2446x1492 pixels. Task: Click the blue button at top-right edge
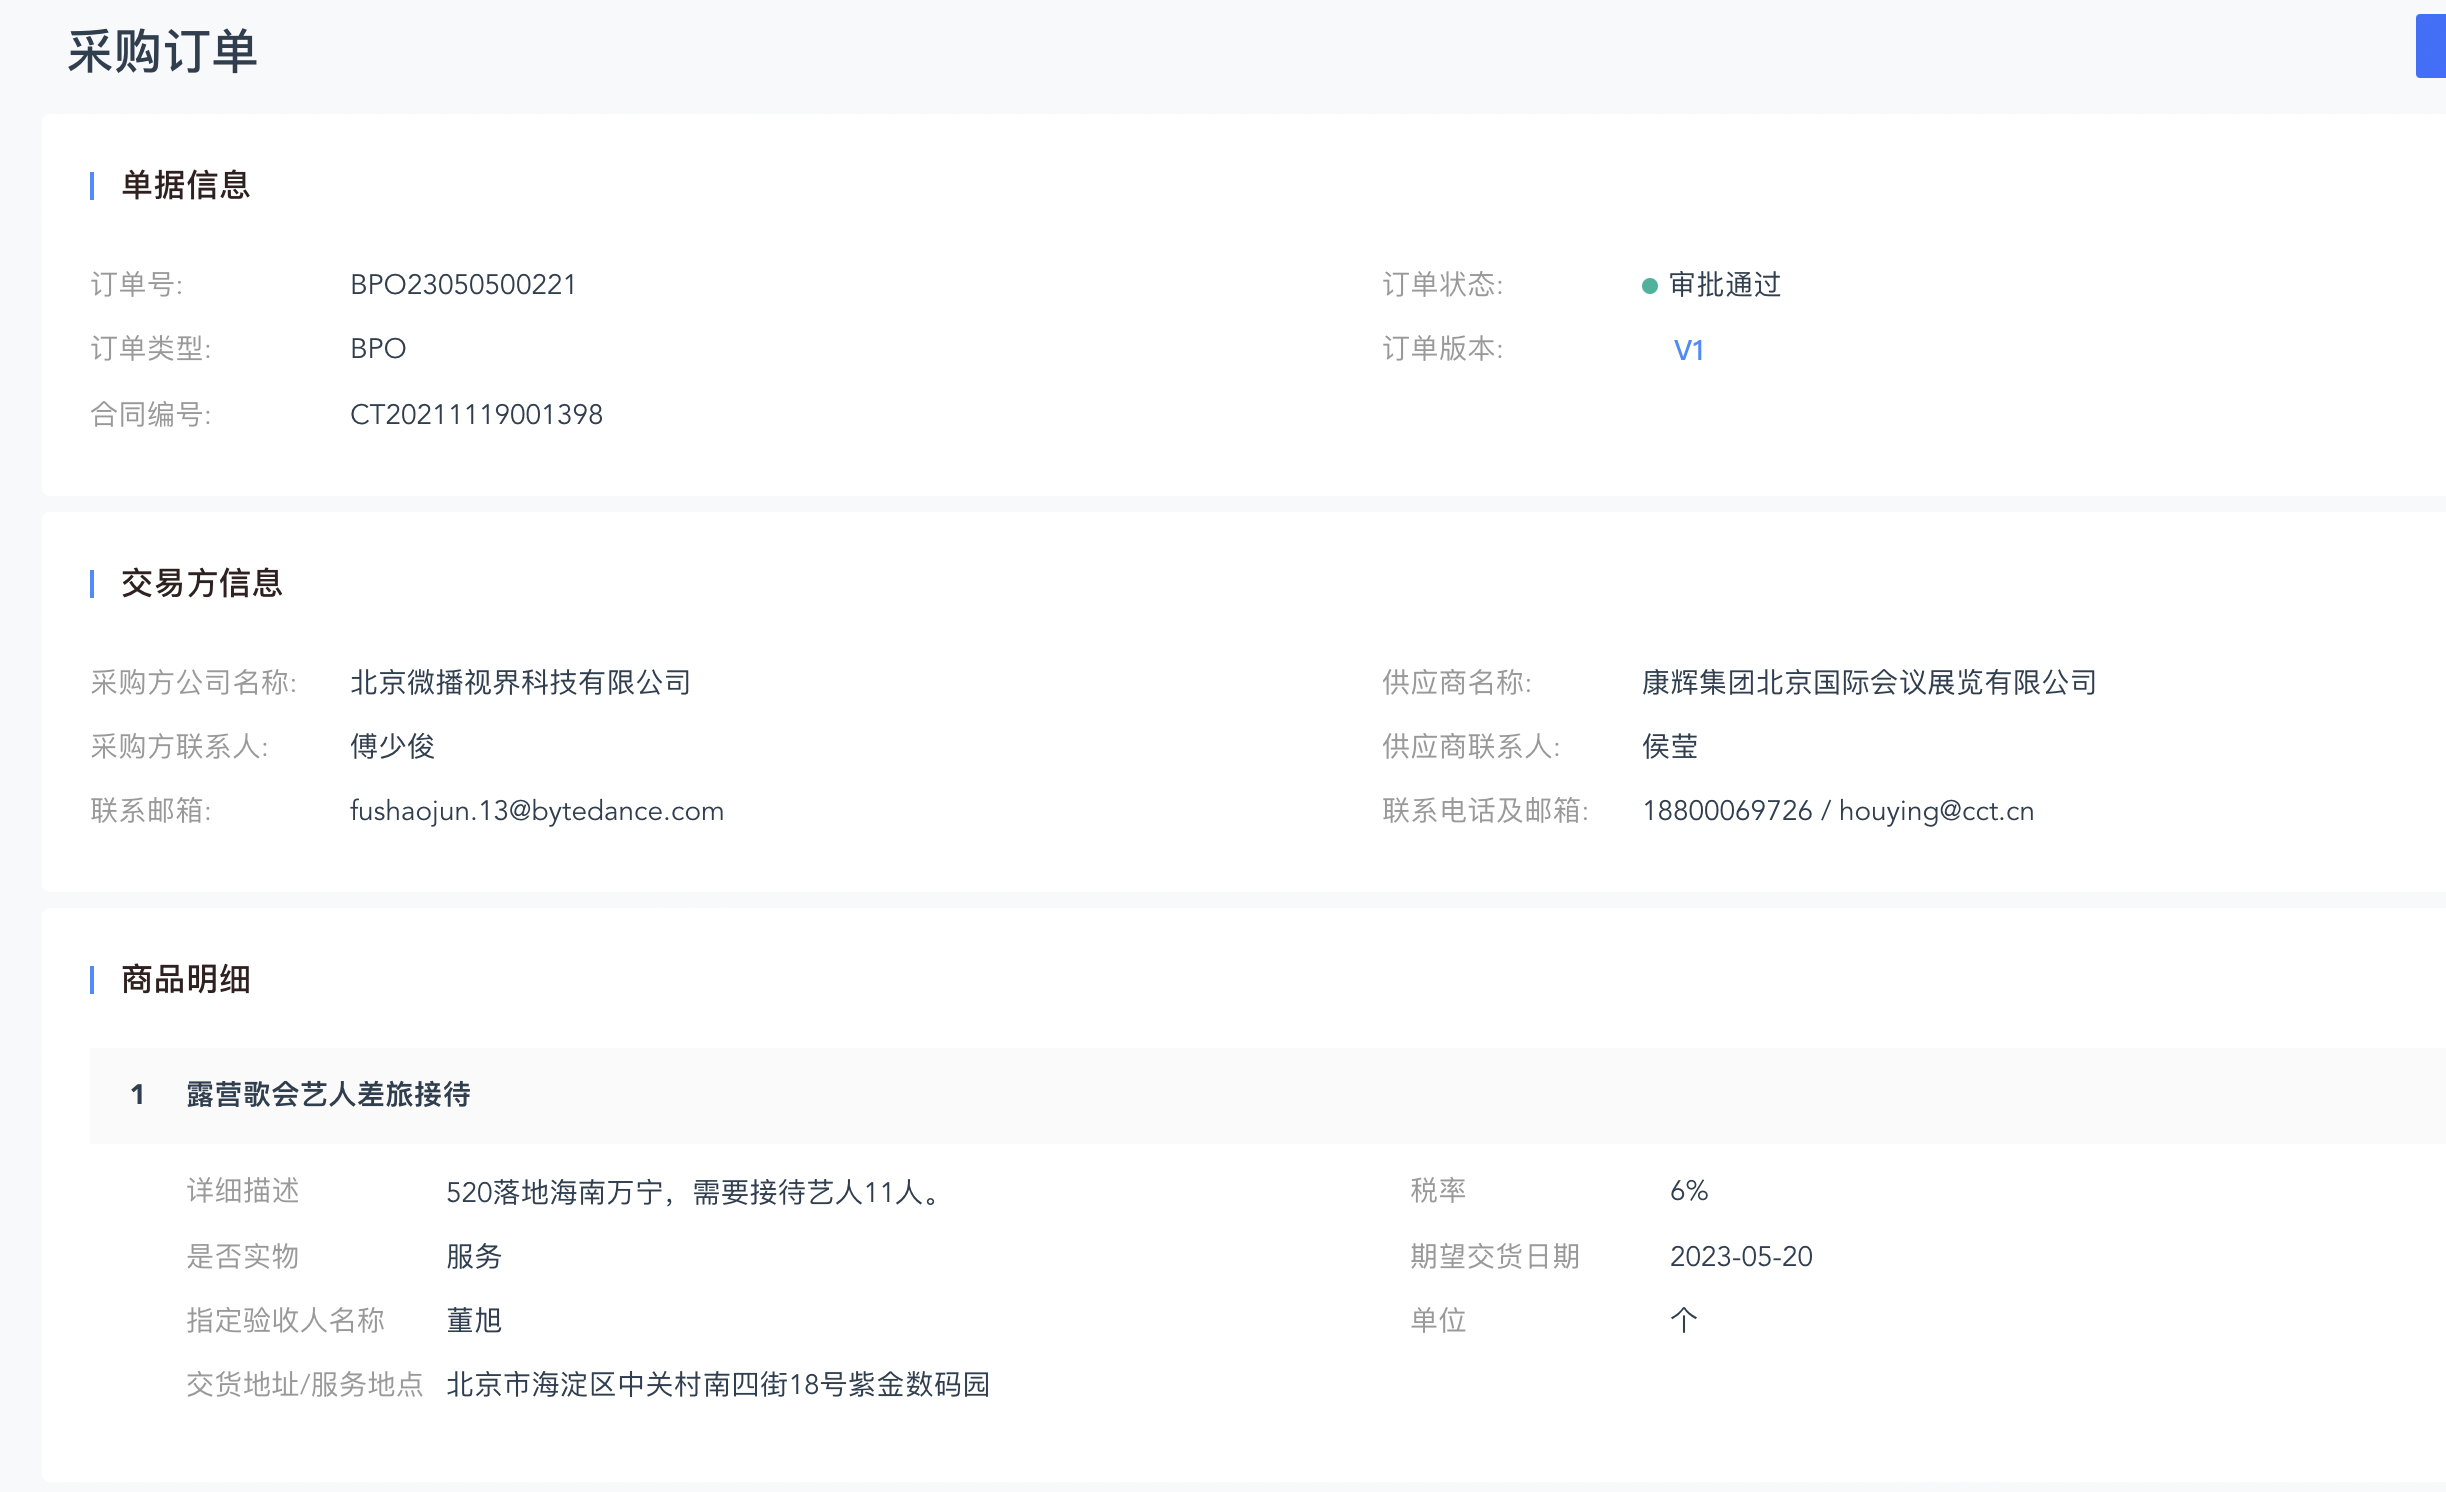[x=2431, y=46]
